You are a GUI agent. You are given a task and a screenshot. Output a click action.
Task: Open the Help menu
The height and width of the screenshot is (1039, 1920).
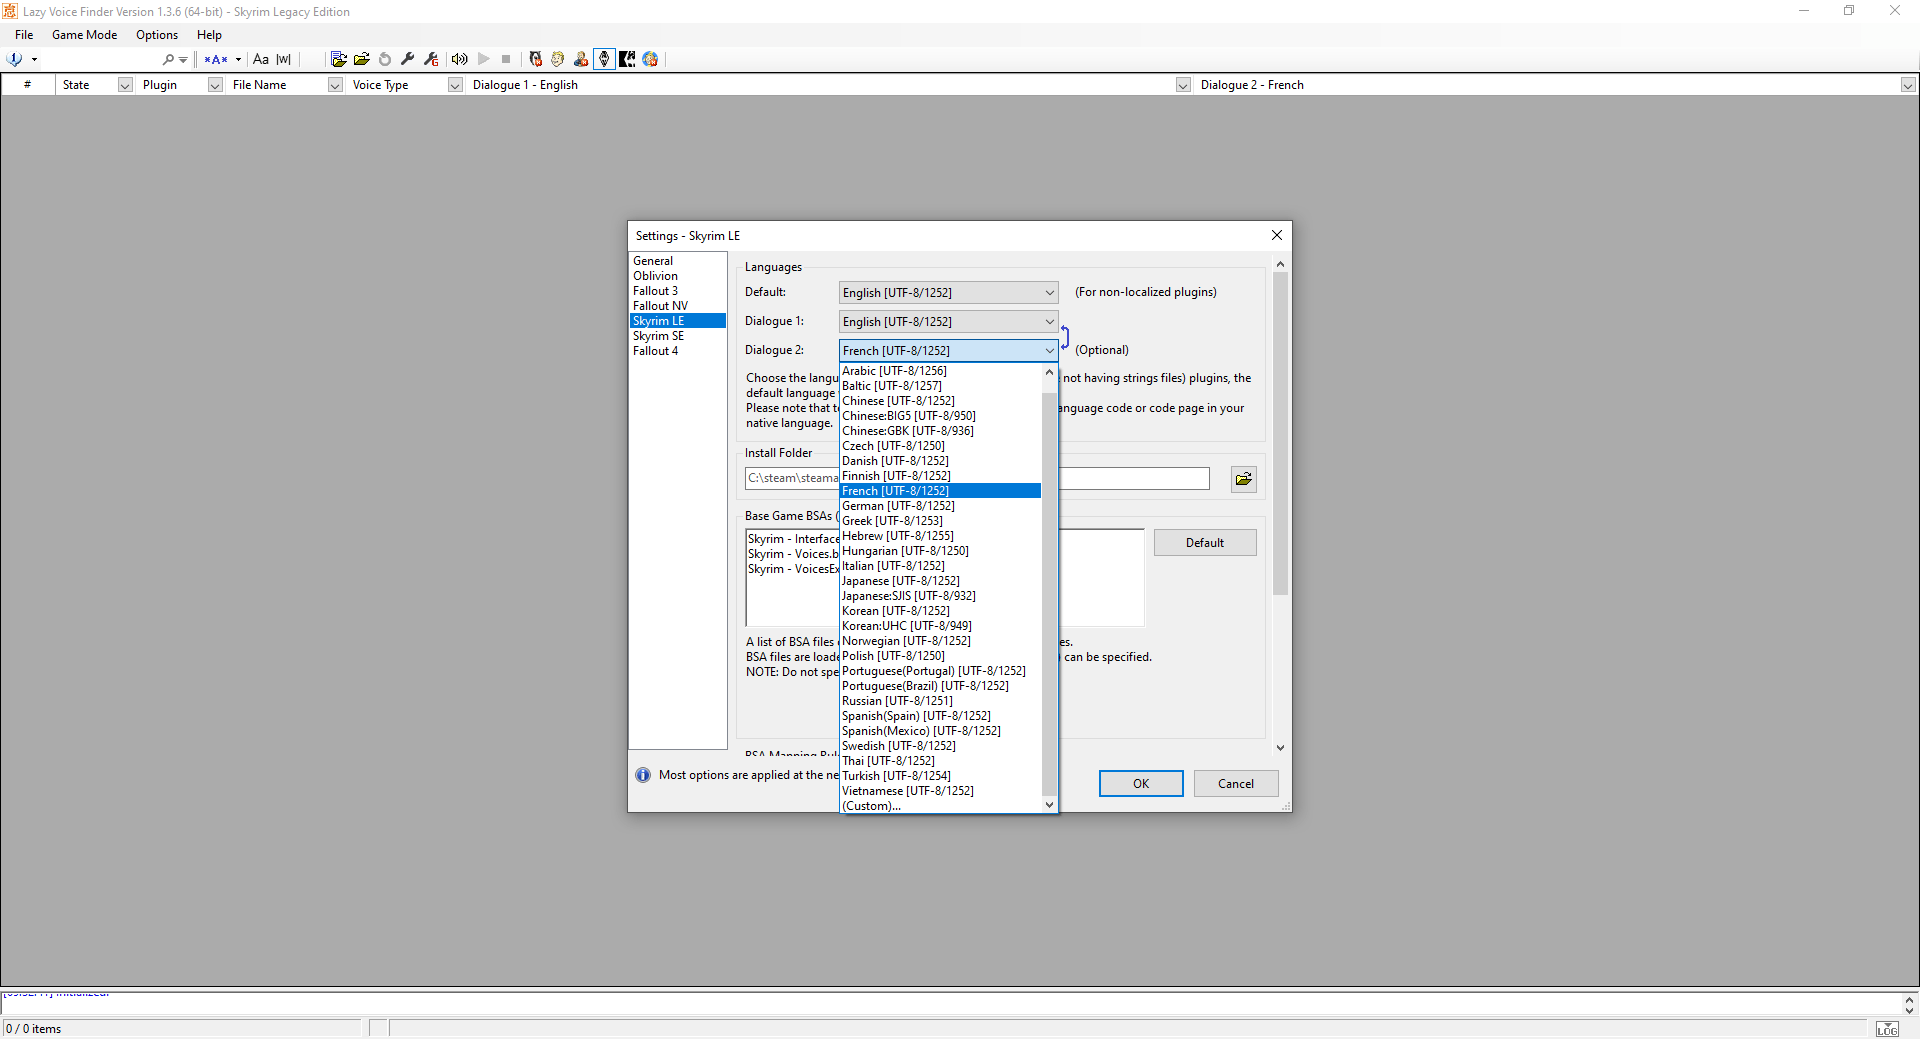[x=209, y=35]
